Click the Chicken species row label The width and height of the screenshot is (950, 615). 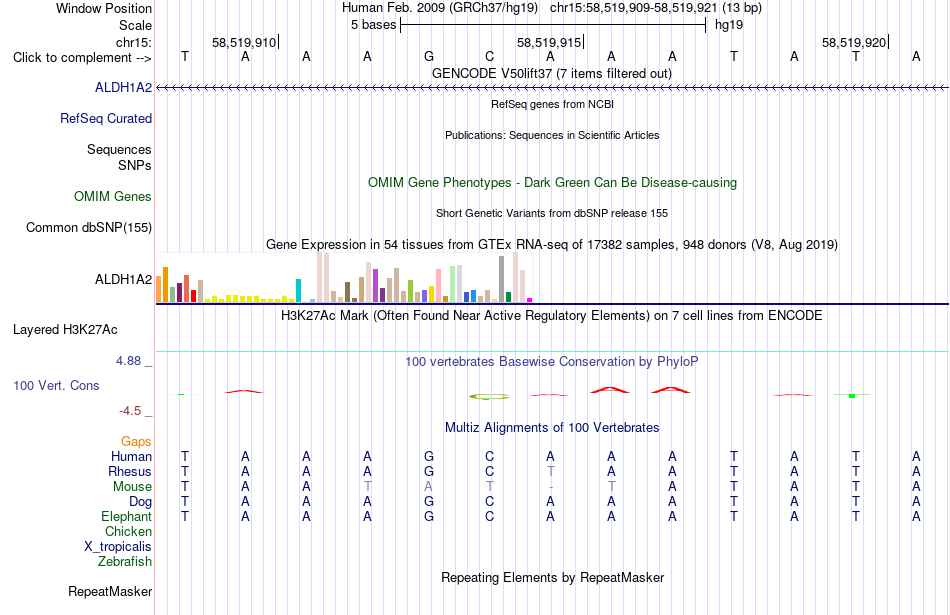[x=128, y=531]
